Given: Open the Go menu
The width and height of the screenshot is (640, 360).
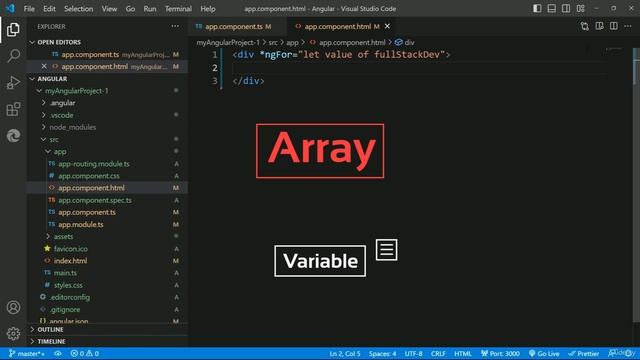Looking at the screenshot, I should click(x=130, y=9).
